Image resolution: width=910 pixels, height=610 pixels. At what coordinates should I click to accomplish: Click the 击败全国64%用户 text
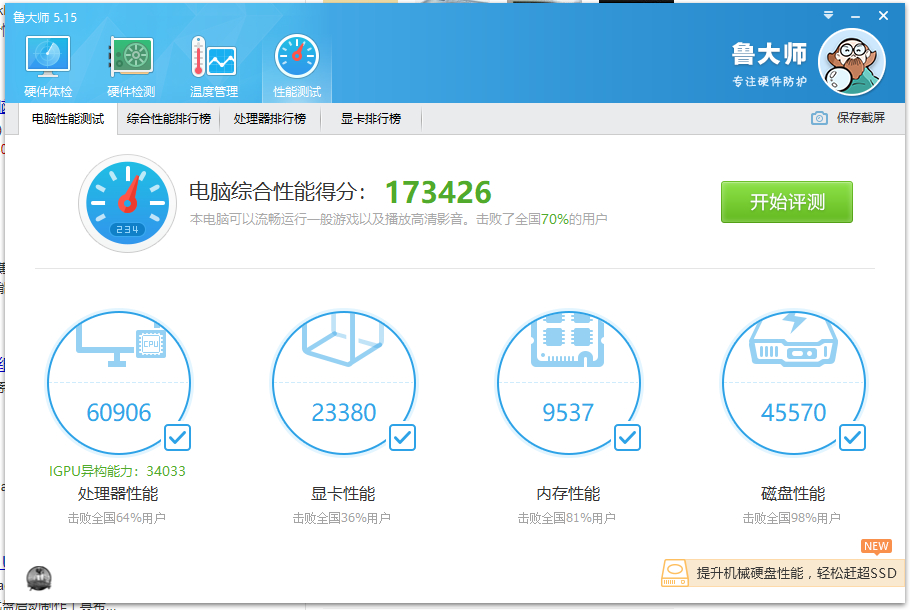tap(117, 518)
